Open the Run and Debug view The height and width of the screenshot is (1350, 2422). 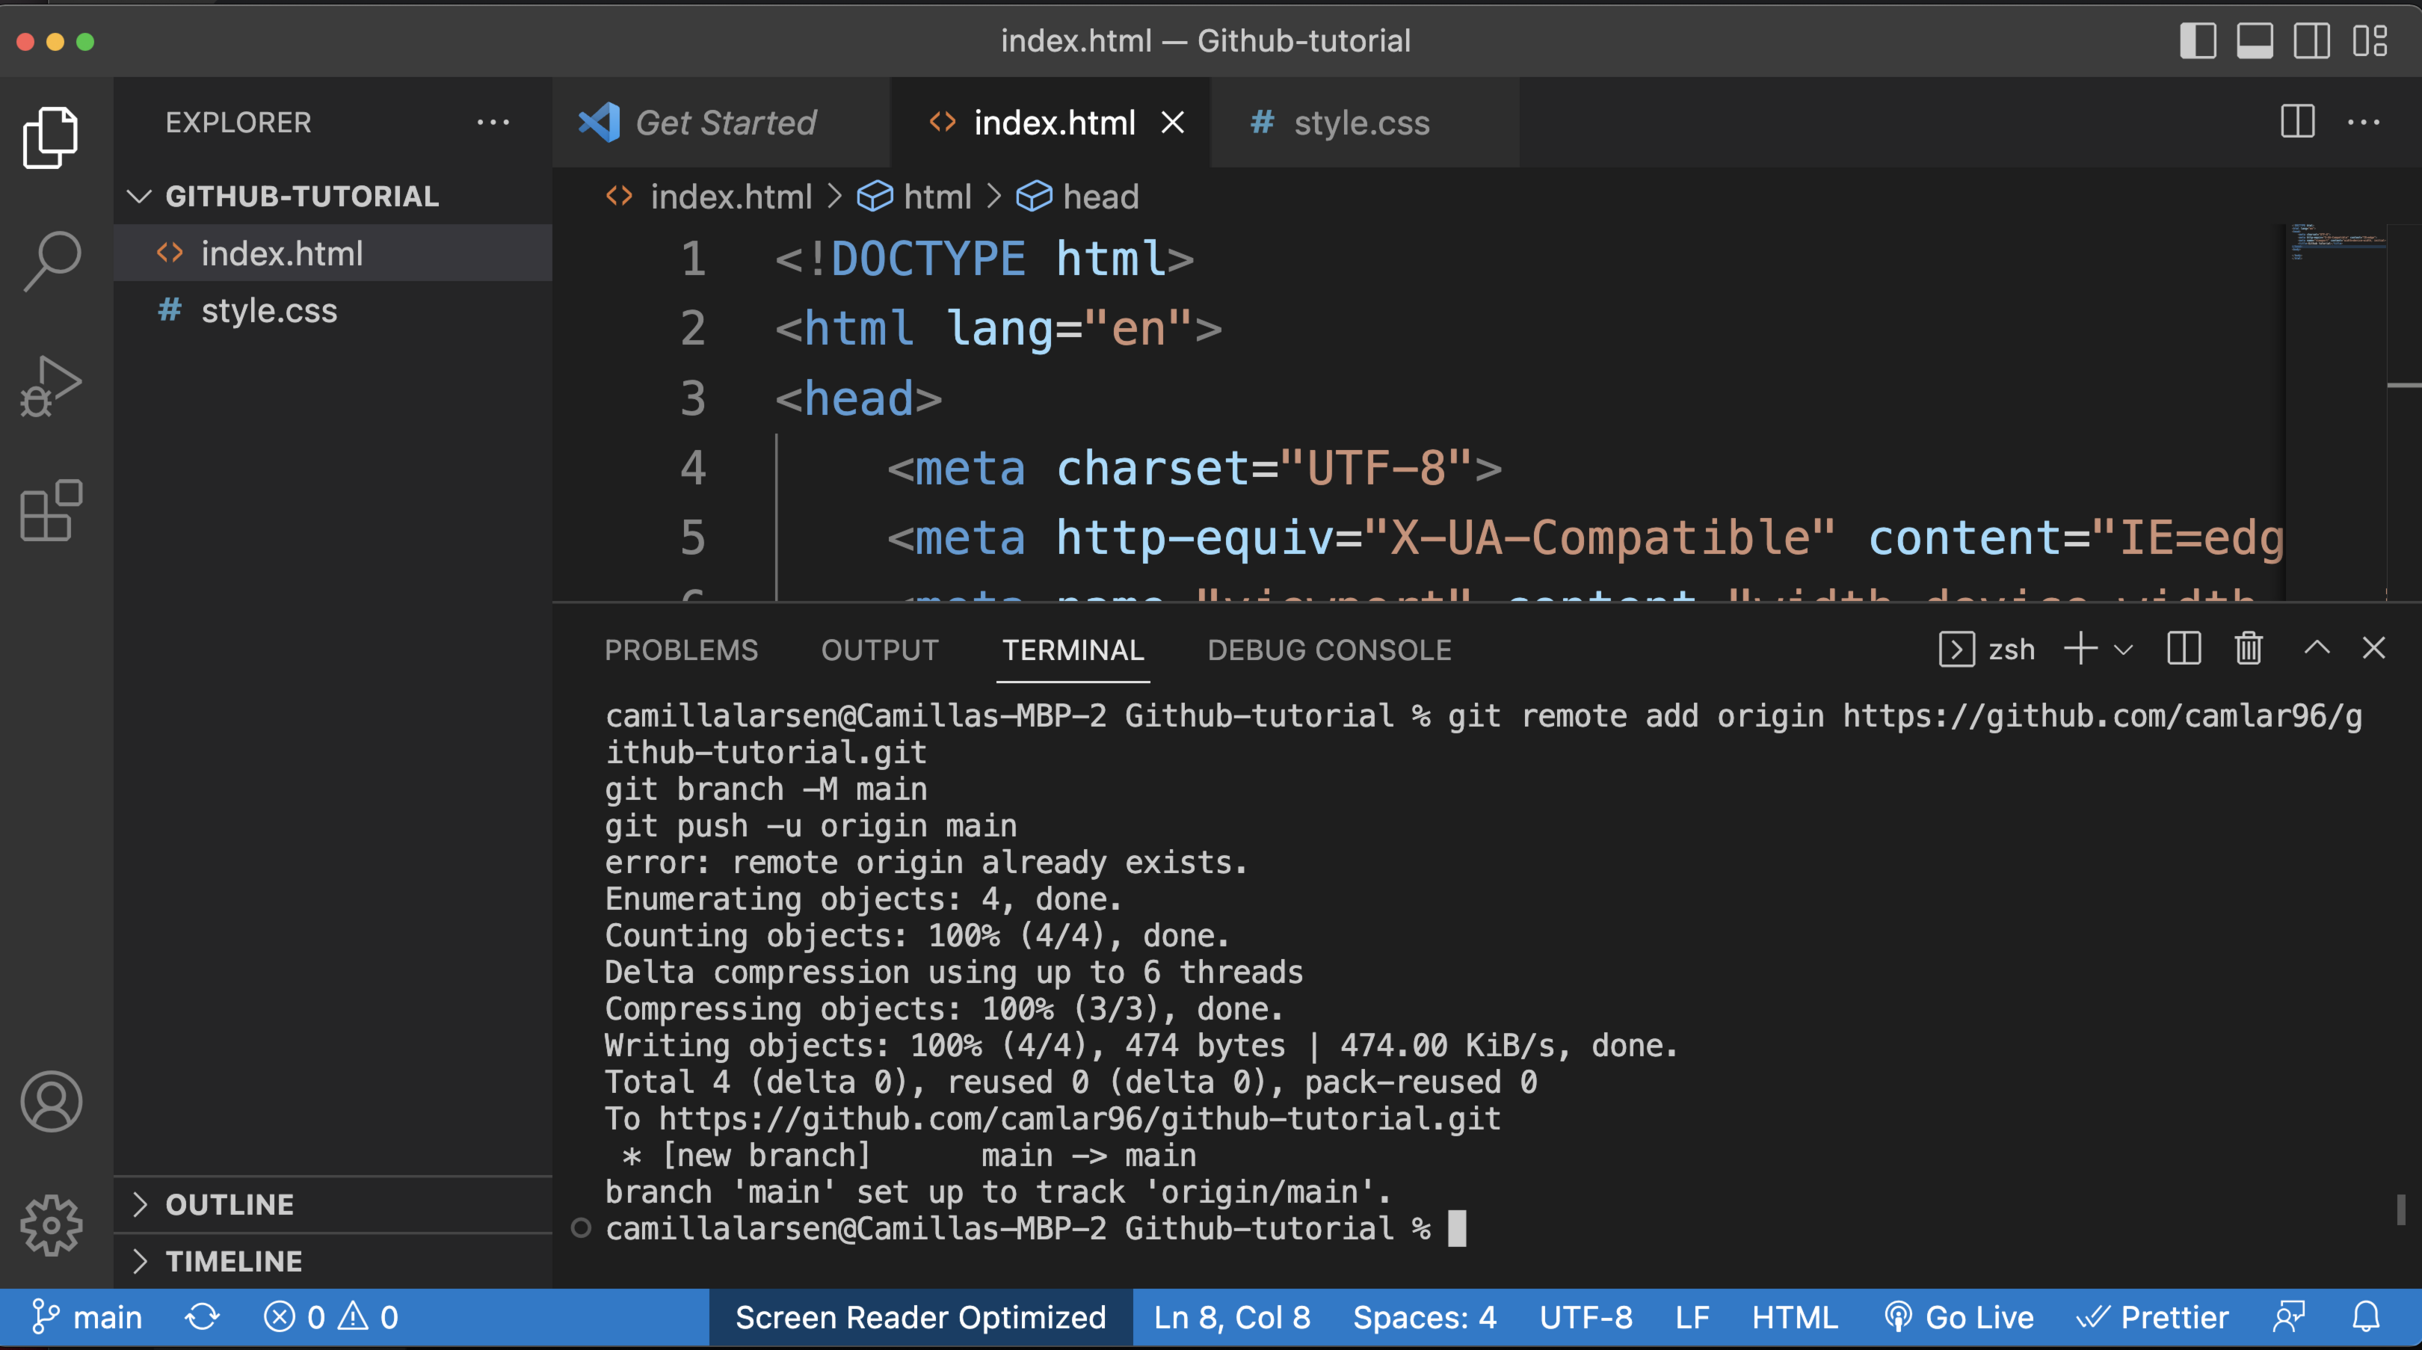[x=50, y=386]
